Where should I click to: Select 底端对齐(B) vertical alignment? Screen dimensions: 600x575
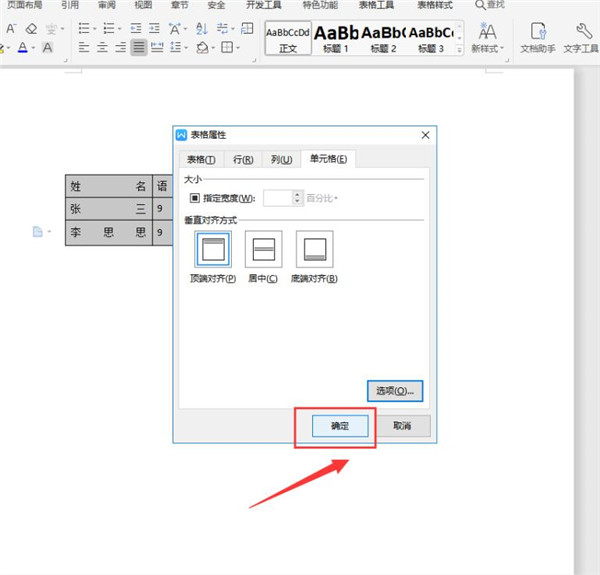tap(315, 249)
